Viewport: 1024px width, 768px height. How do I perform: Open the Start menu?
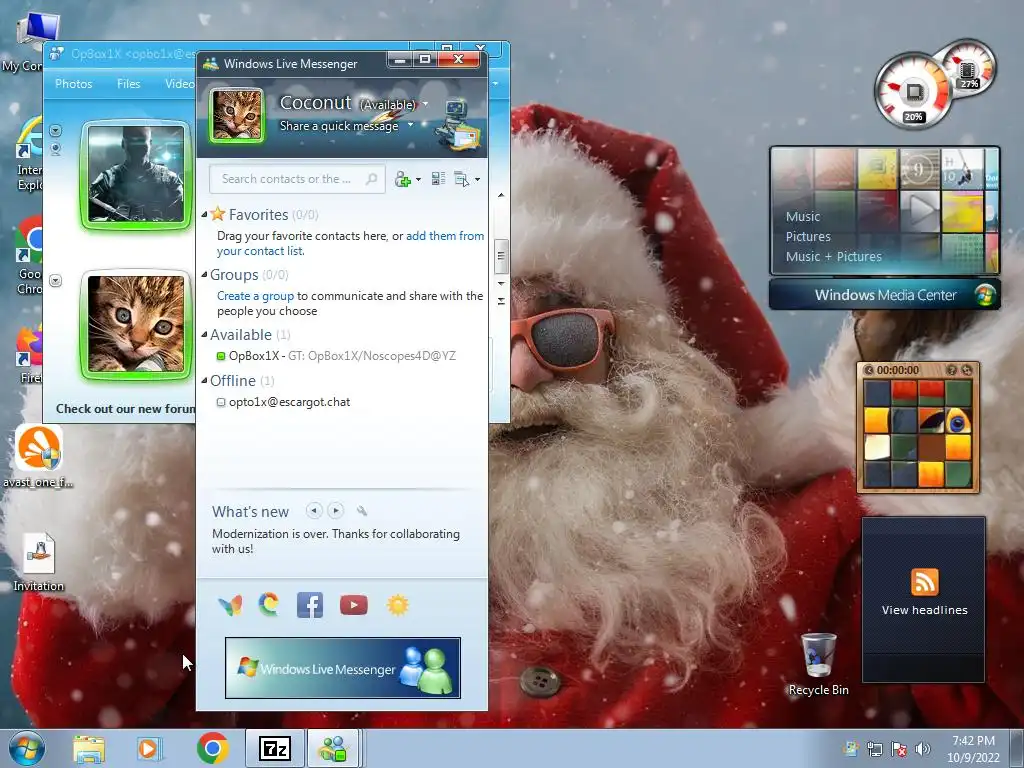point(27,748)
